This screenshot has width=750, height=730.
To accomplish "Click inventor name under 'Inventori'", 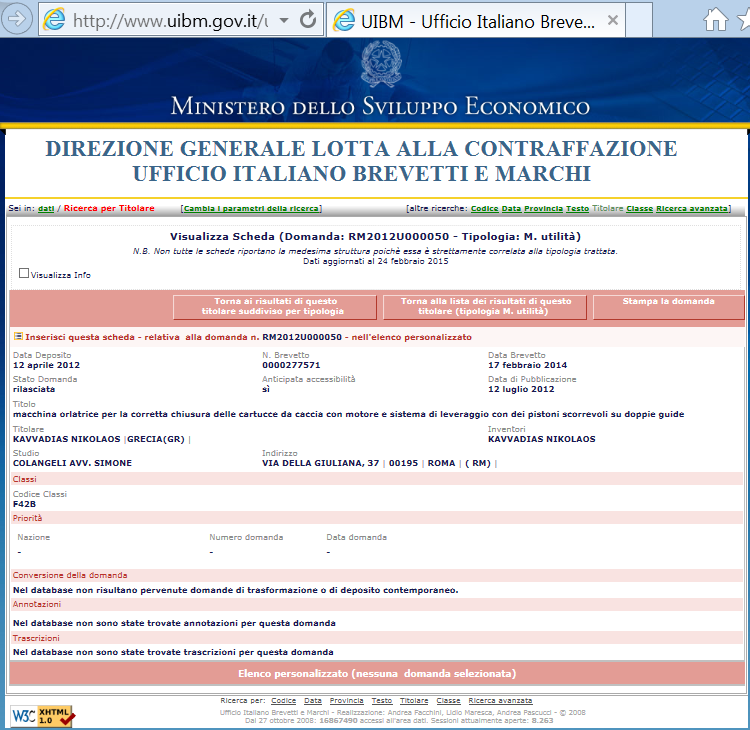I will 541,439.
